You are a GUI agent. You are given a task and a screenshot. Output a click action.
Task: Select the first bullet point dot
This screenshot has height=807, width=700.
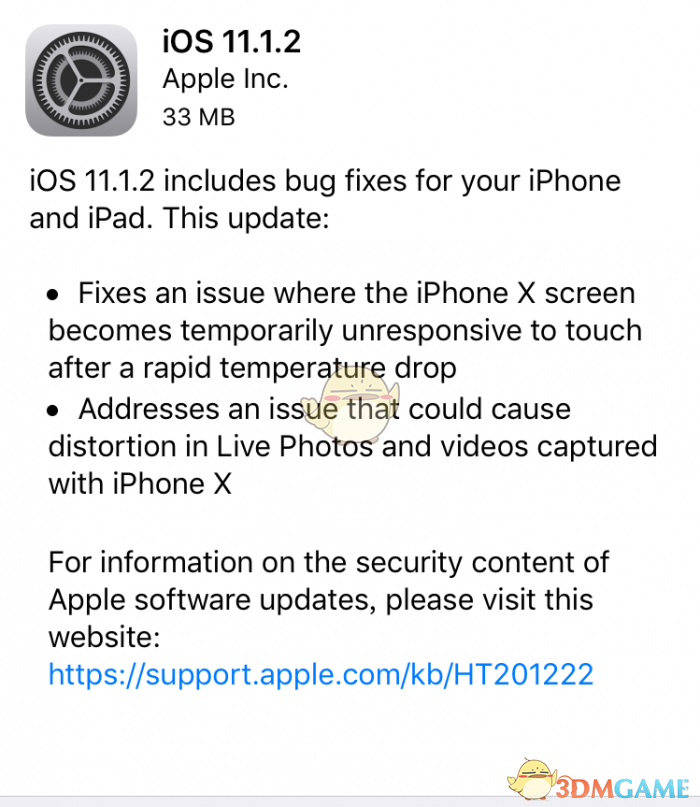53,295
